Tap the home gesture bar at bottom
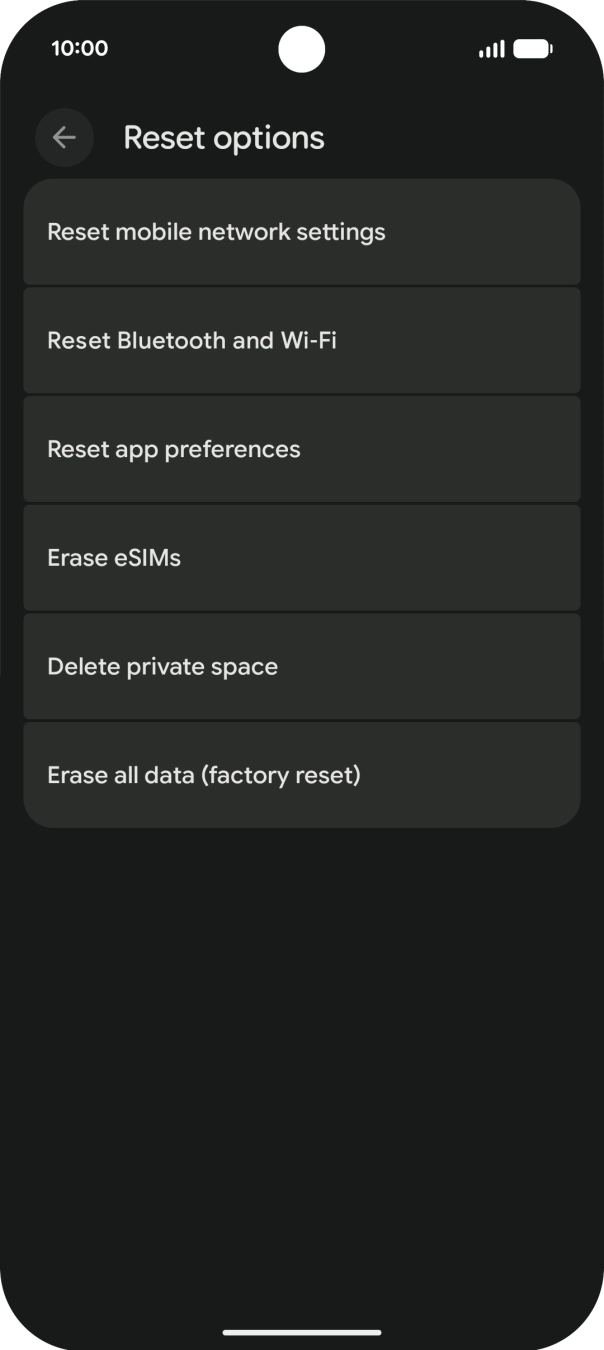Viewport: 604px width, 1350px height. [x=301, y=1331]
